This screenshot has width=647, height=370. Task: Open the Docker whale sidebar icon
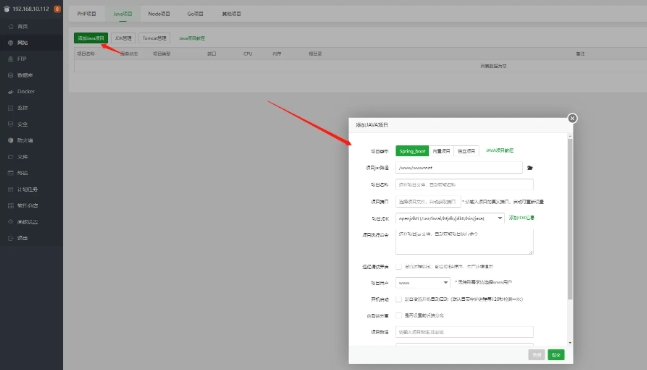tap(11, 92)
